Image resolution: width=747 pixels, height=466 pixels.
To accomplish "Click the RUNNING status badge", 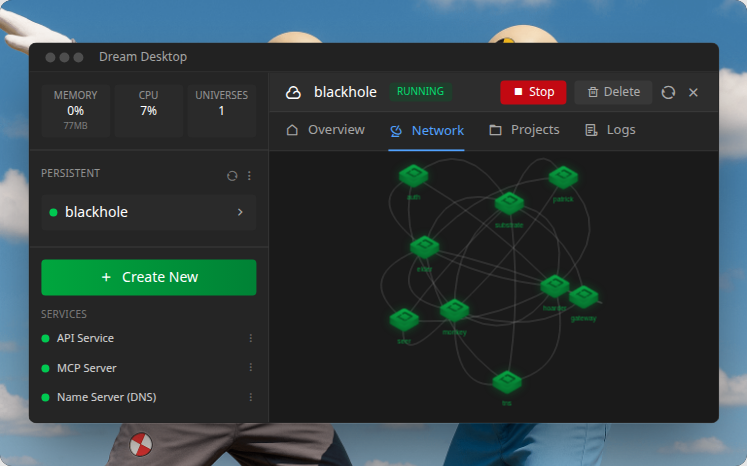I will pyautogui.click(x=420, y=91).
